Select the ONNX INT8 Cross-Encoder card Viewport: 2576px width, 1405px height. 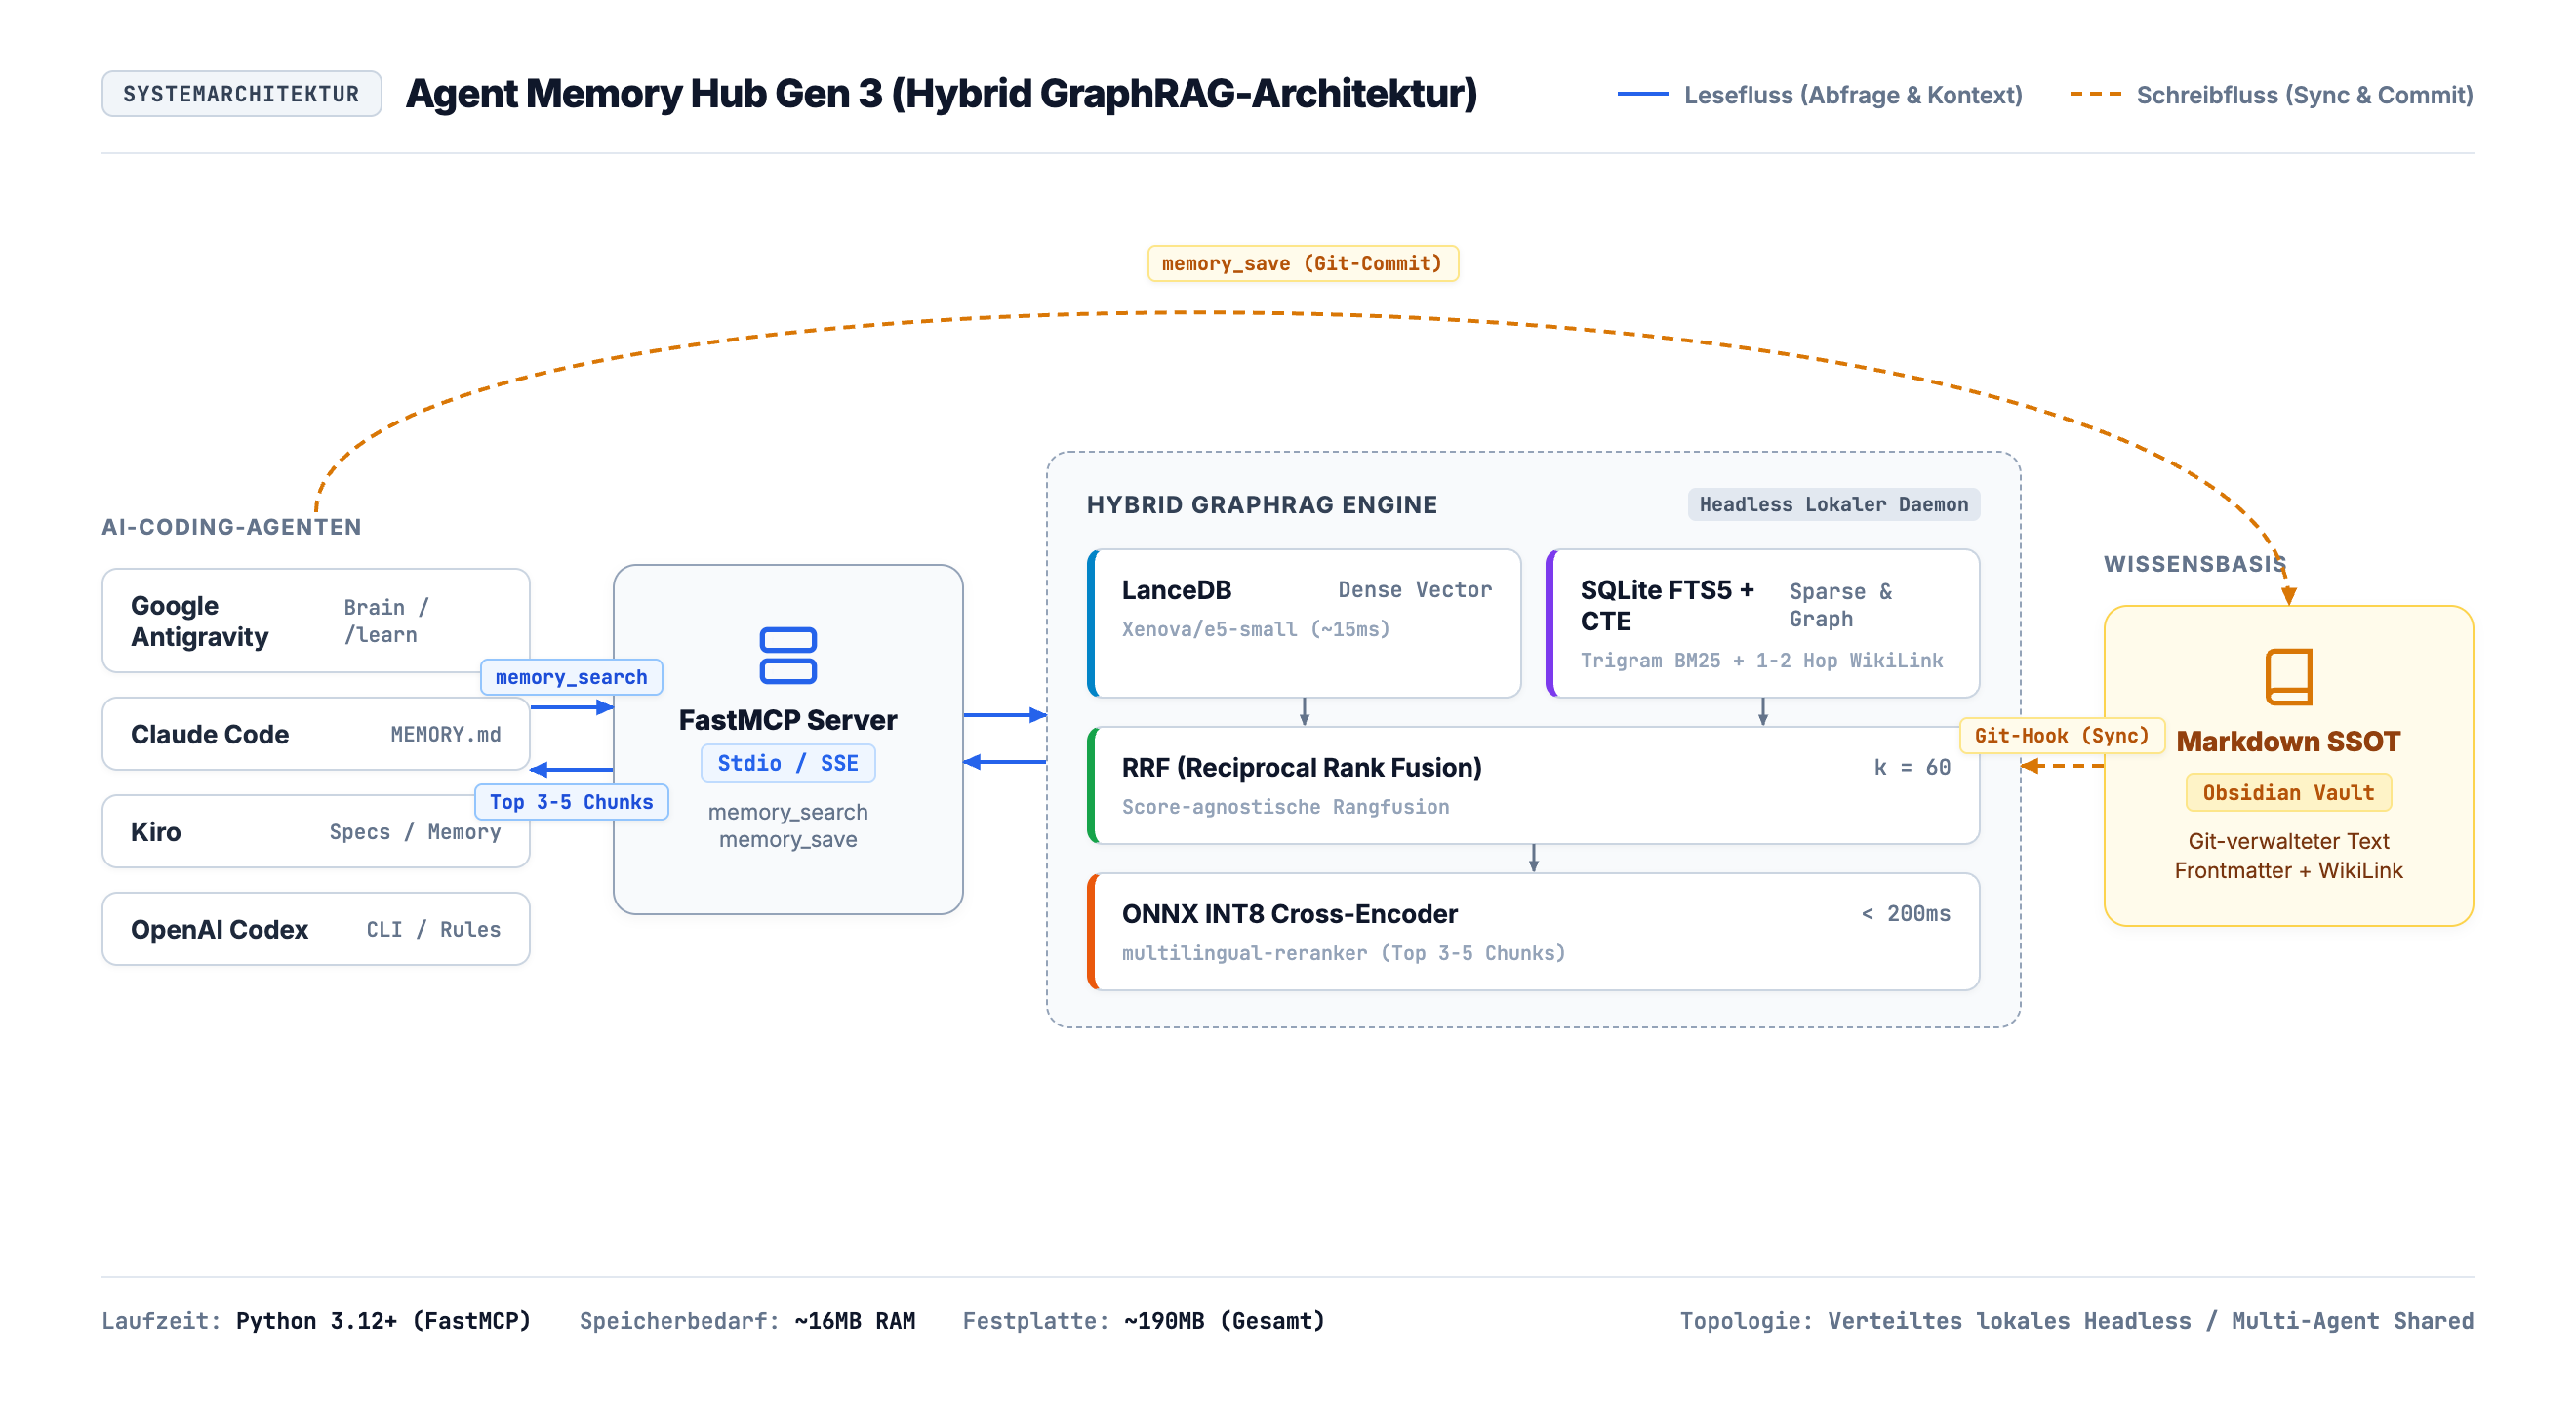[x=1533, y=932]
